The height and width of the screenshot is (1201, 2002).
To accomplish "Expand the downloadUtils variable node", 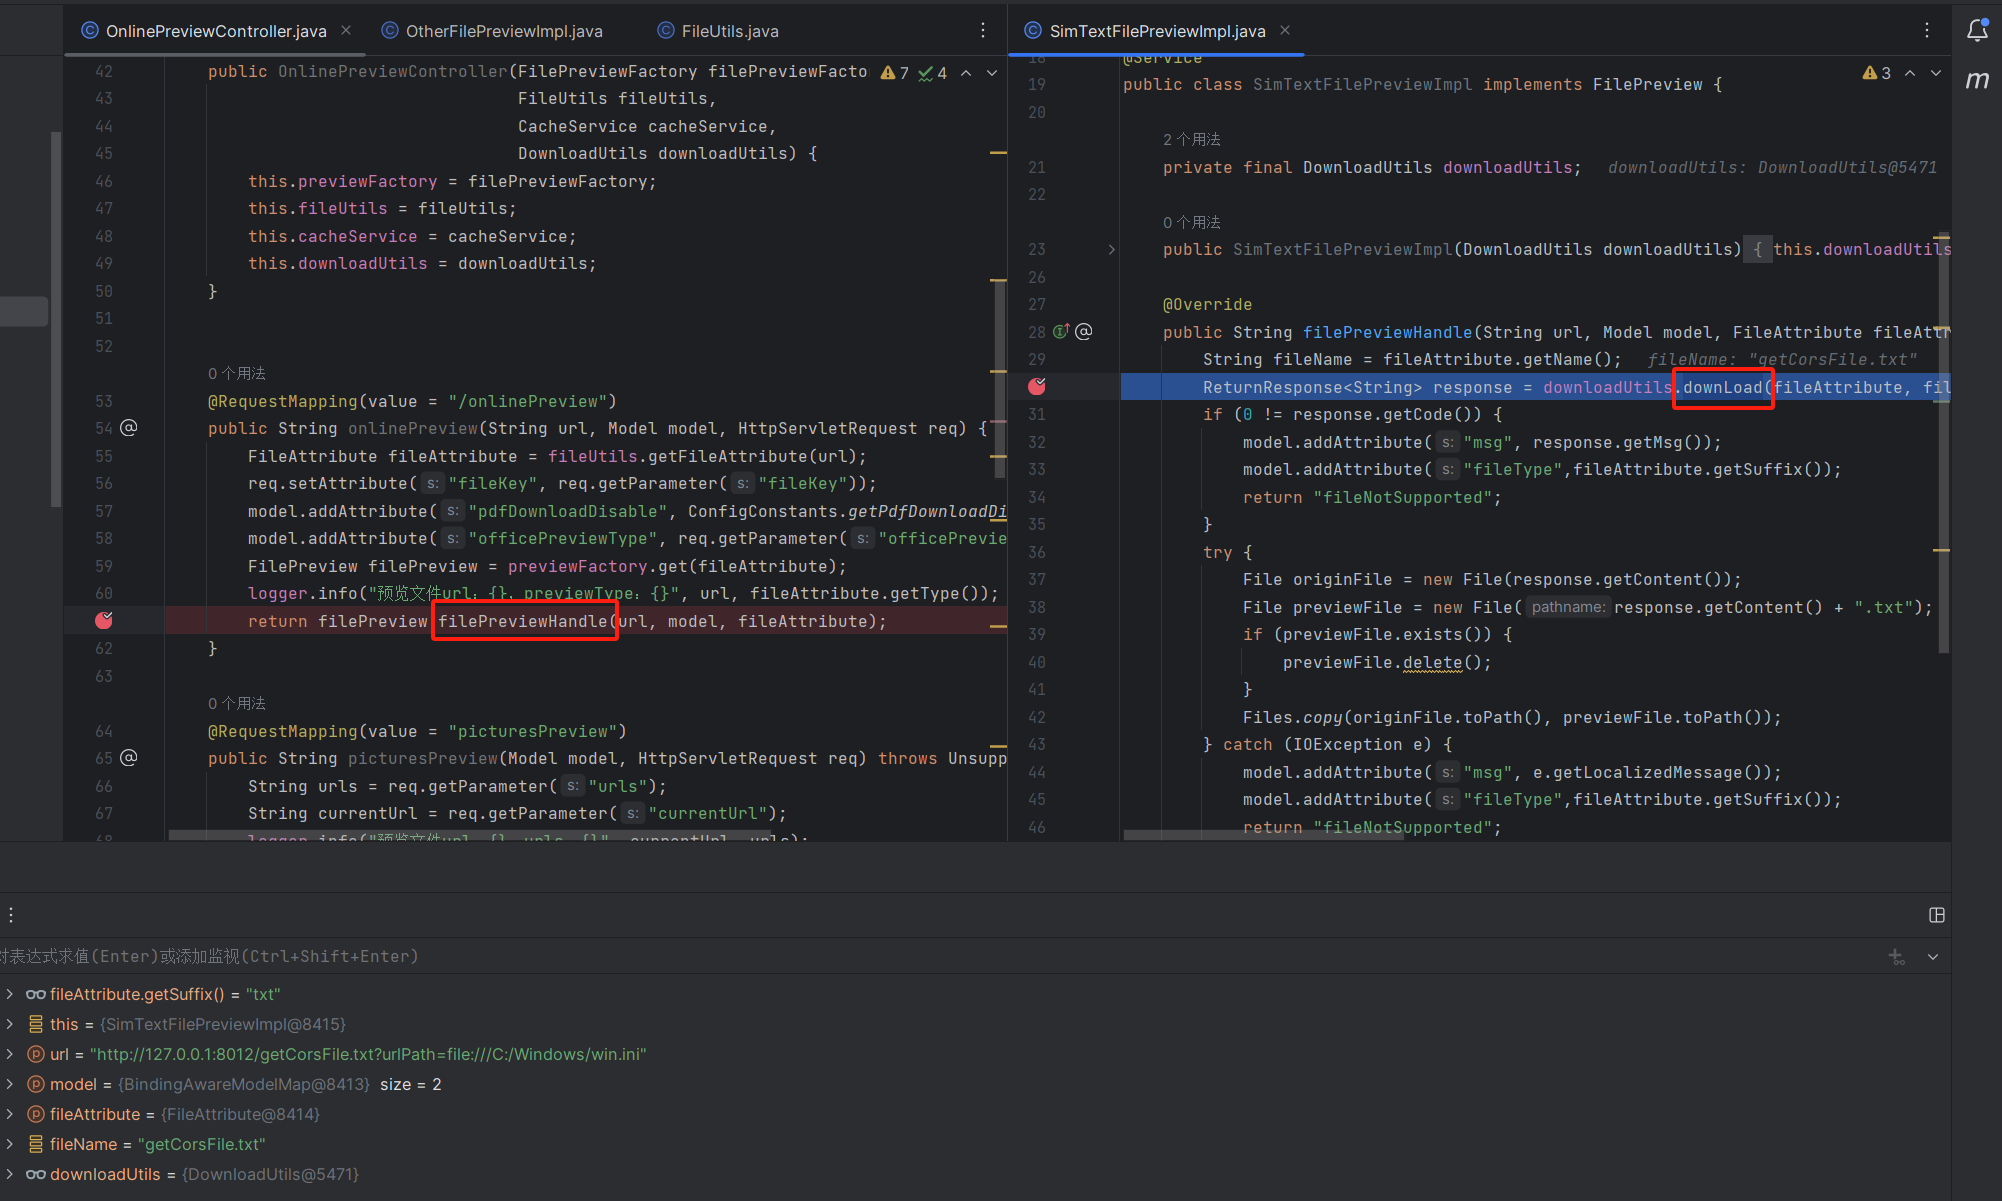I will pyautogui.click(x=10, y=1174).
